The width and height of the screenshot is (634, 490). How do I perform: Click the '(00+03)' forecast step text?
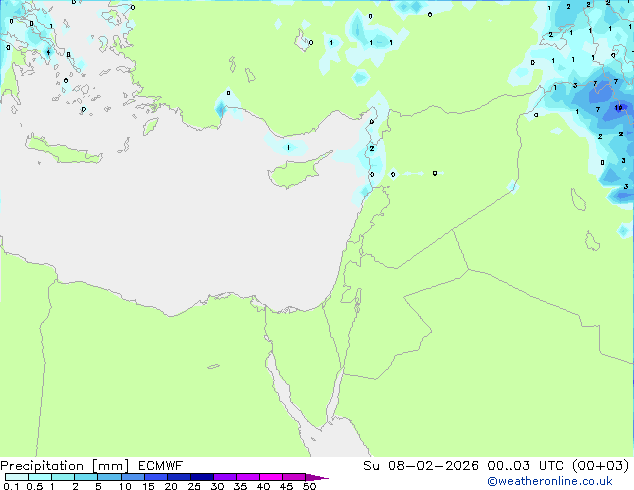click(x=601, y=466)
